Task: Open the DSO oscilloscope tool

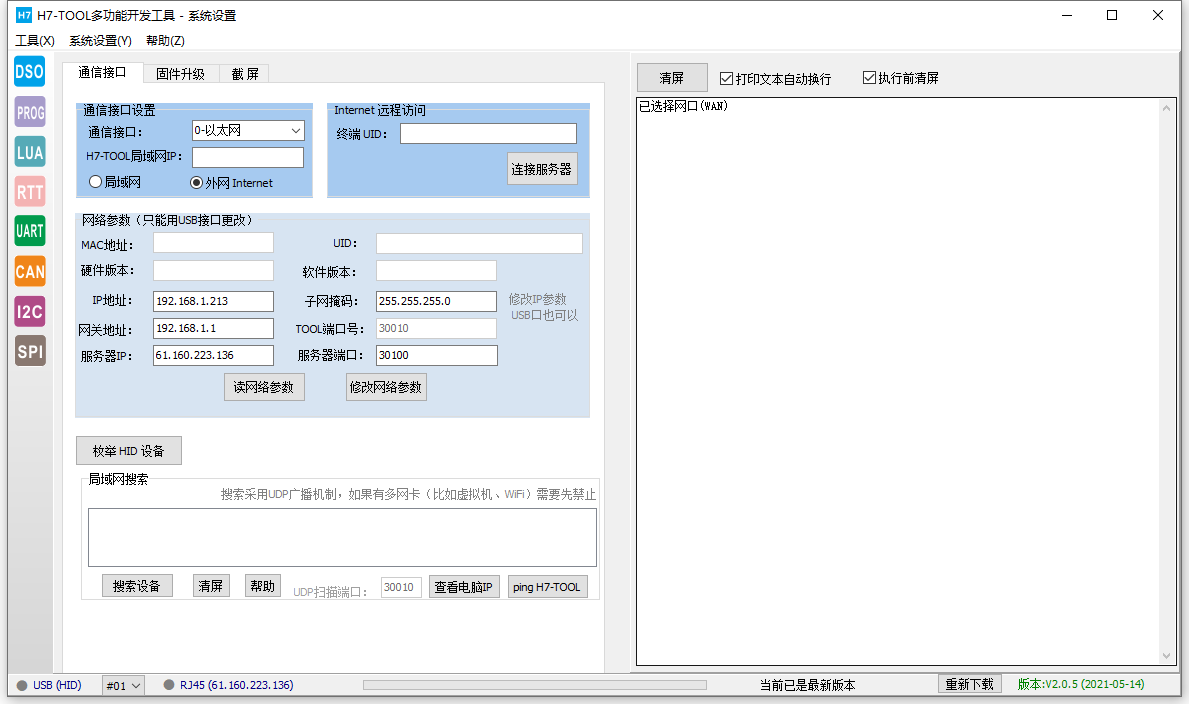Action: [x=30, y=71]
